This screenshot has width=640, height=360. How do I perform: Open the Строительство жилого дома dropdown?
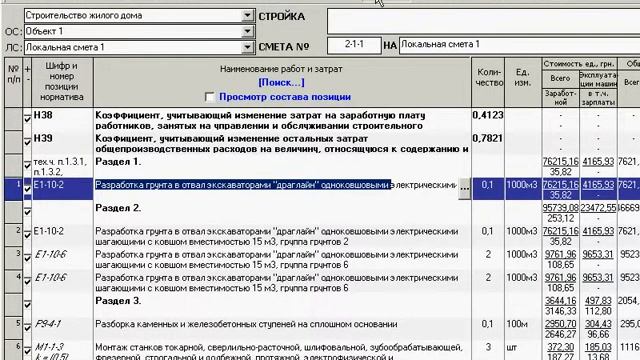pos(247,16)
